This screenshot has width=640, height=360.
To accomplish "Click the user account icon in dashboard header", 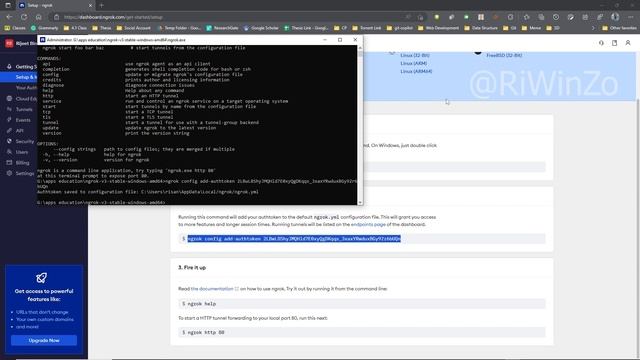I will [x=628, y=43].
